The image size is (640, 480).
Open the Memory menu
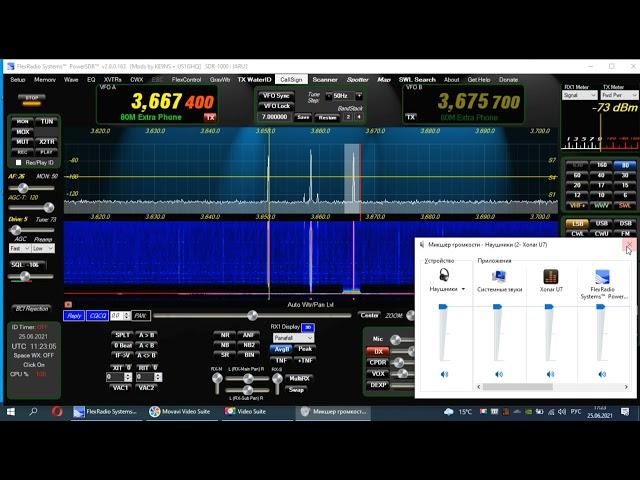44,80
